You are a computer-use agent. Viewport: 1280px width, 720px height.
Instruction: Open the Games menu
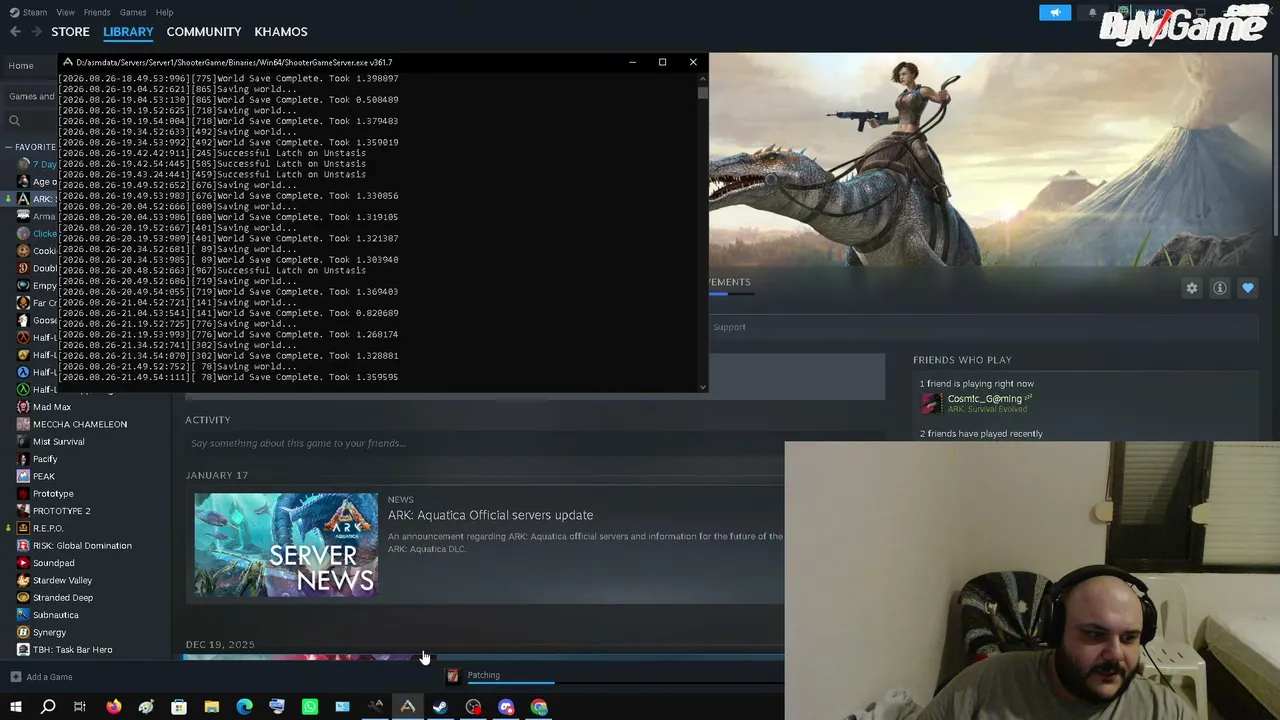(133, 12)
